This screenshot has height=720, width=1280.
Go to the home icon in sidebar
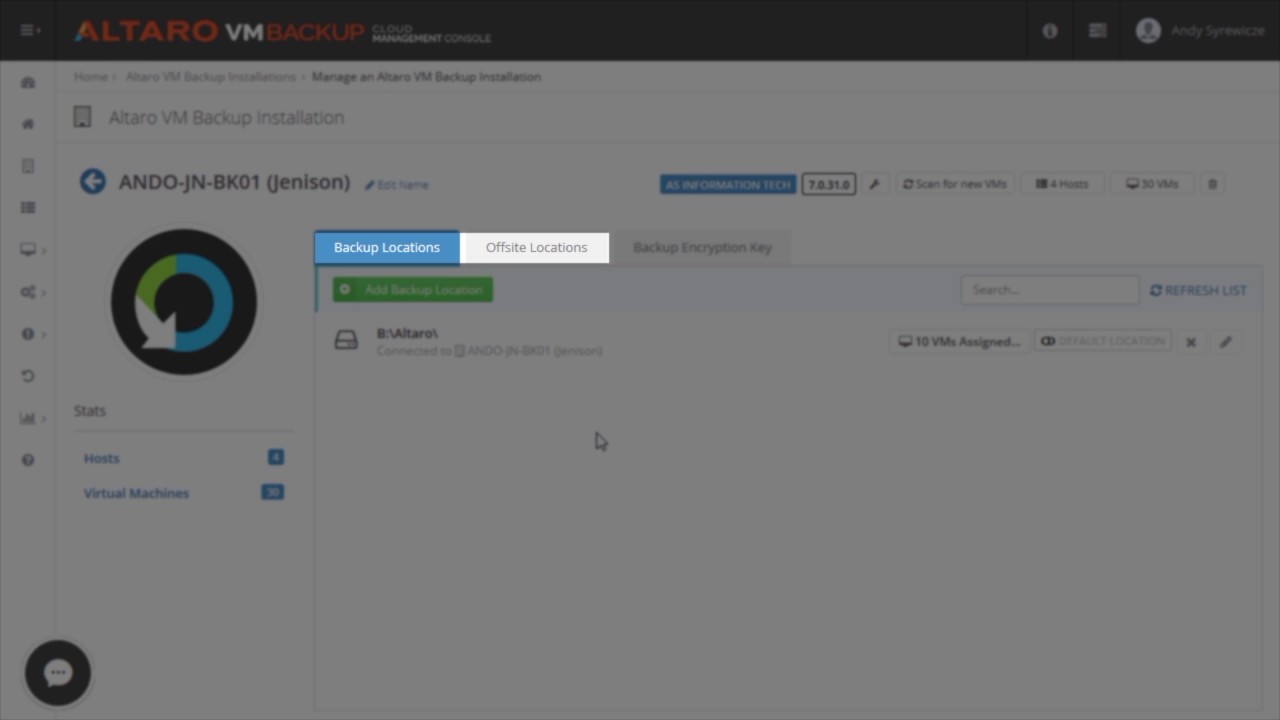coord(28,124)
